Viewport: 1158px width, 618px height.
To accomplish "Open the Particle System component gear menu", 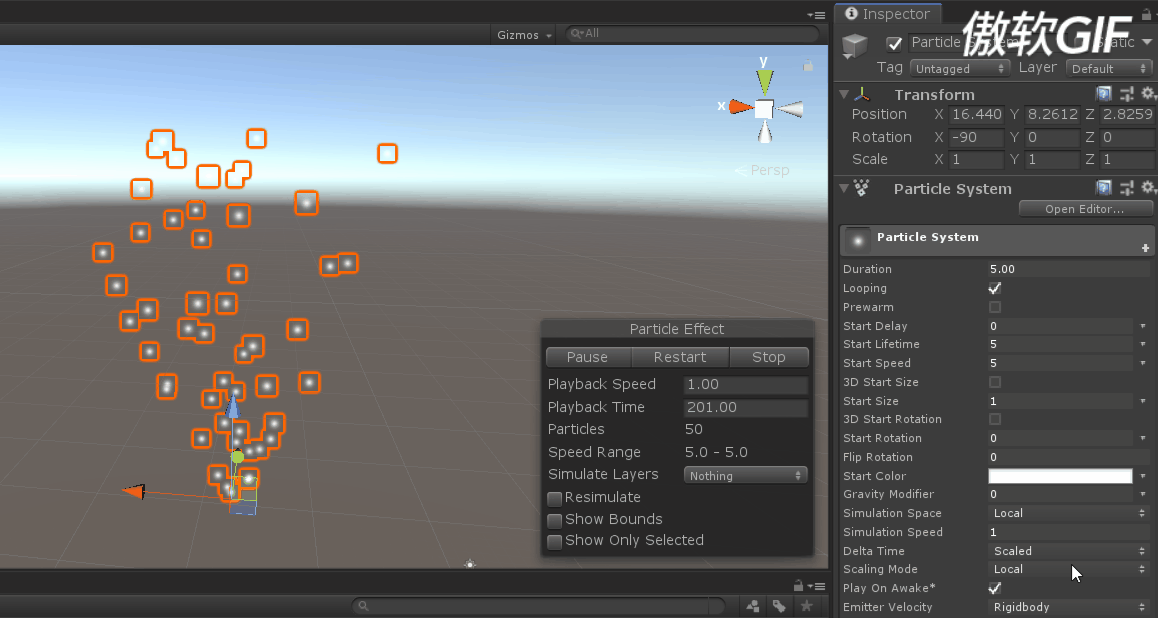I will tap(1148, 188).
